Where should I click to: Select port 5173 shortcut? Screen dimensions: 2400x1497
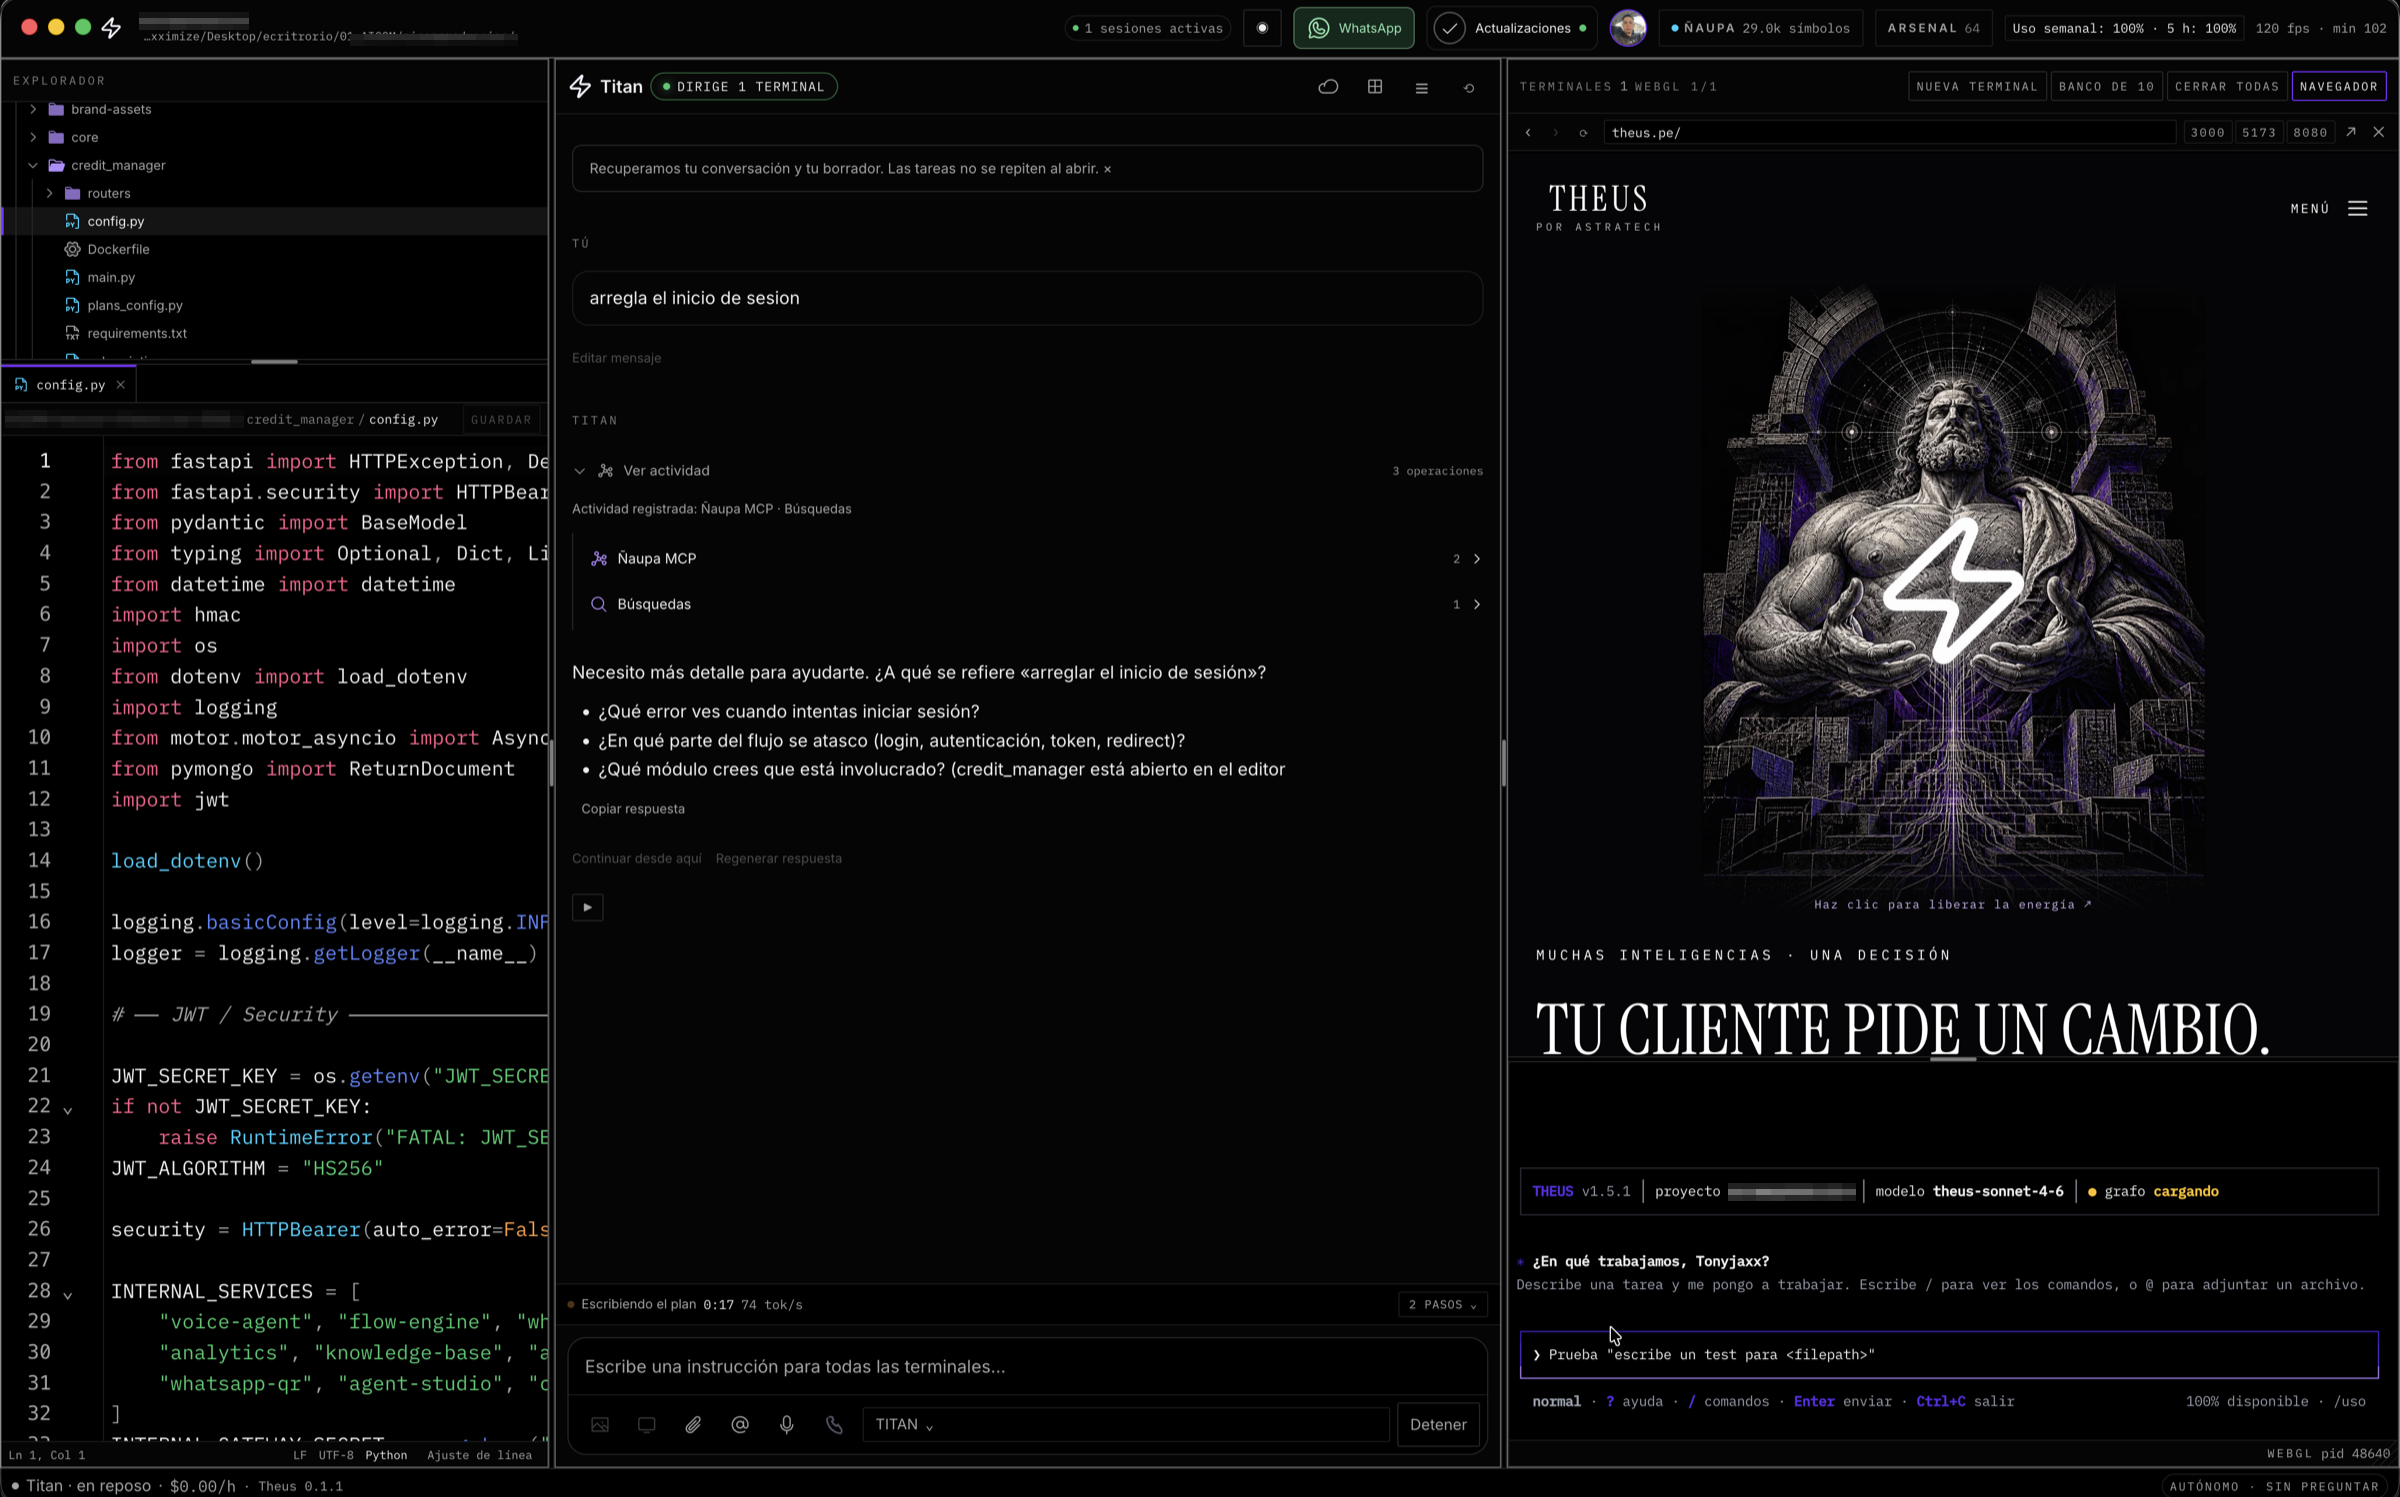pos(2258,133)
